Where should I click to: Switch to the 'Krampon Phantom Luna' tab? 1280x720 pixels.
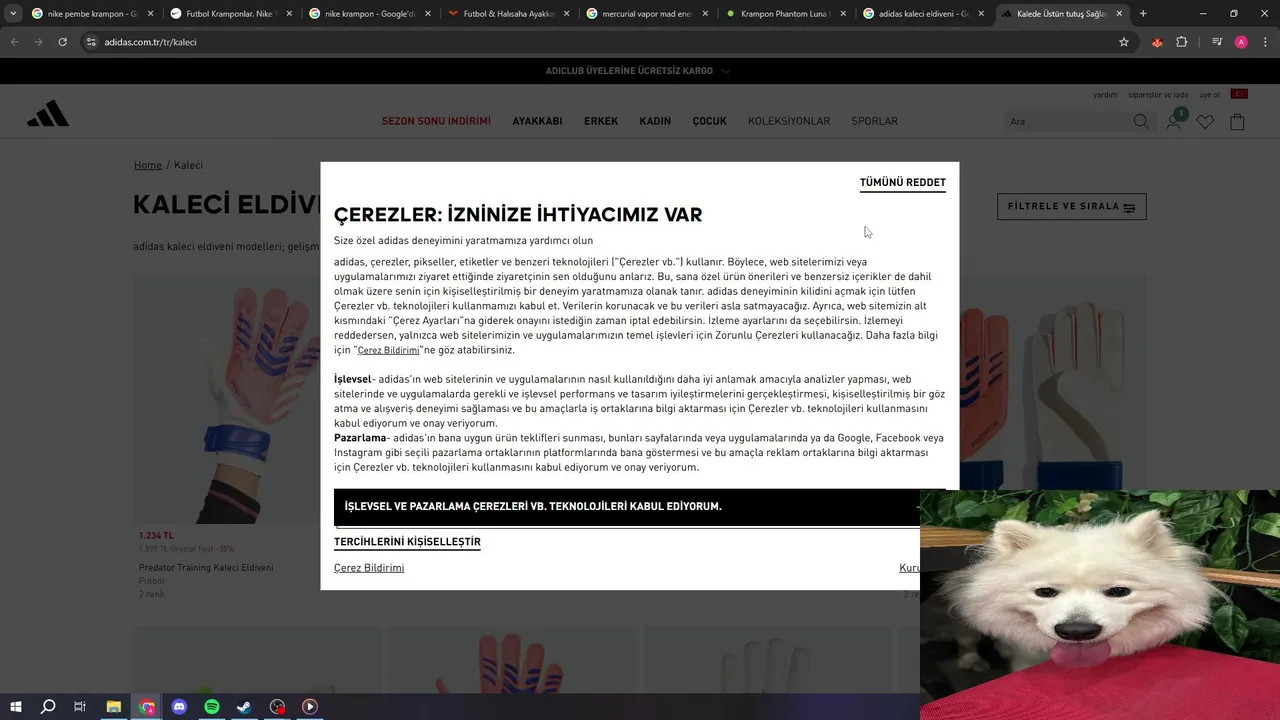click(x=785, y=14)
